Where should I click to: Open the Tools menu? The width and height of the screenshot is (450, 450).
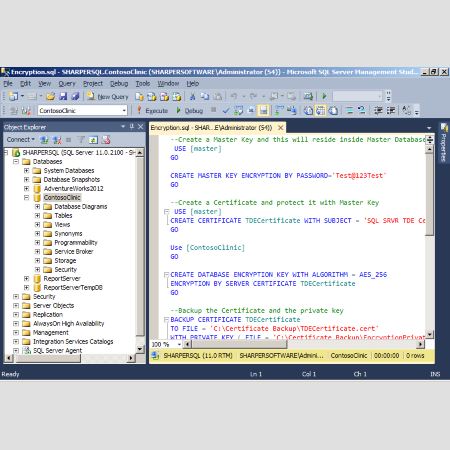[143, 84]
